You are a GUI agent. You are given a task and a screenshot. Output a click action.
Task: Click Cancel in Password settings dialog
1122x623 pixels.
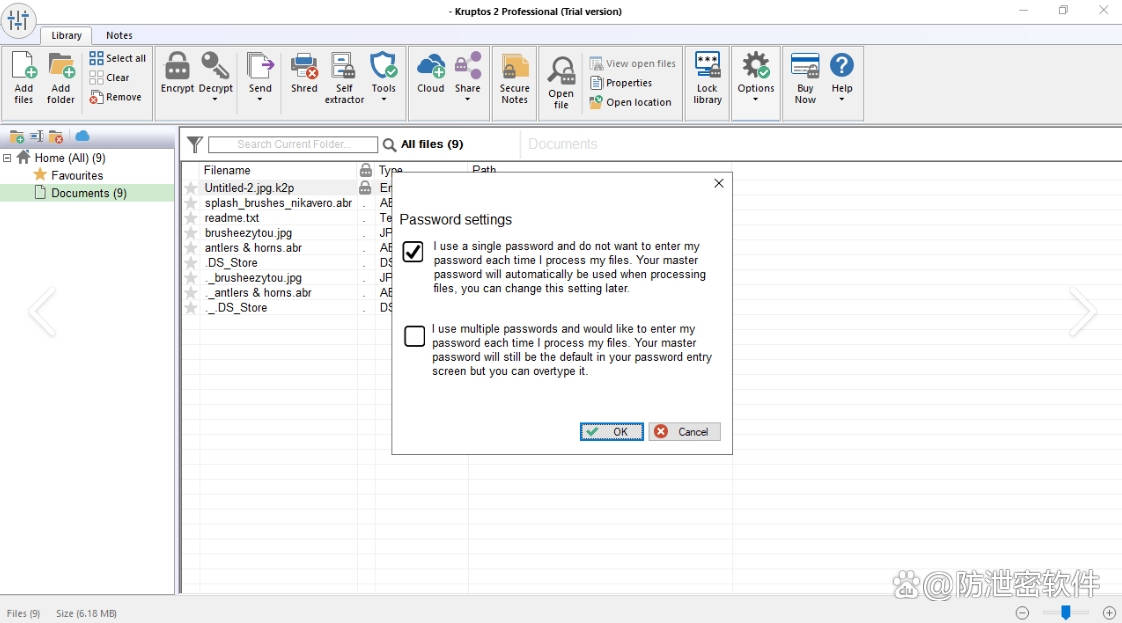(x=685, y=431)
